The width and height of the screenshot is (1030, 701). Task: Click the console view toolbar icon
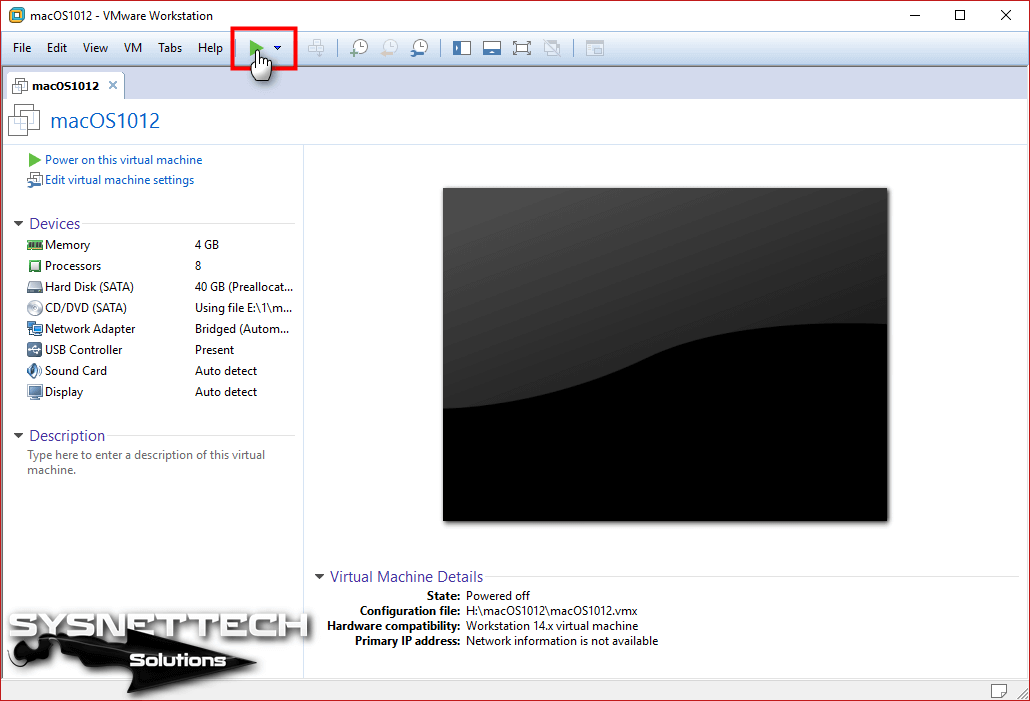(594, 48)
